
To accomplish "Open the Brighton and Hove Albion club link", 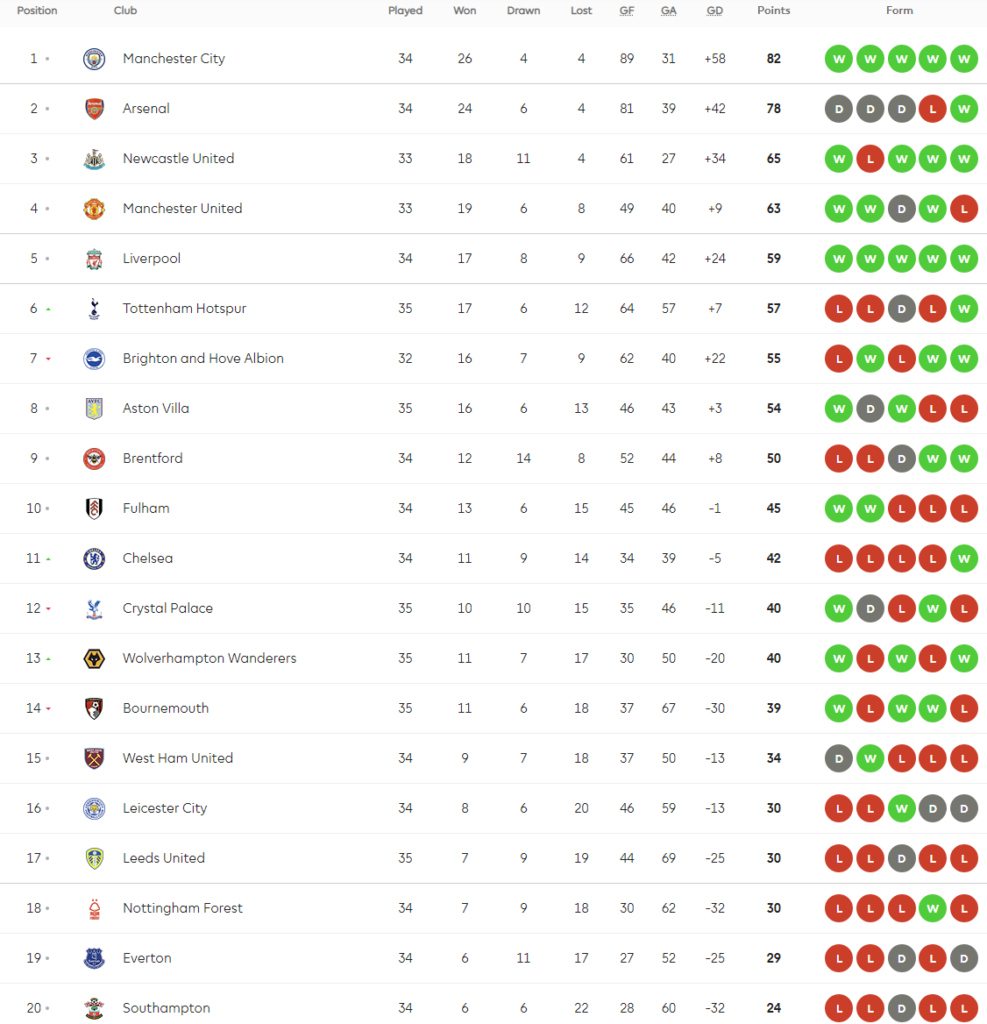I will point(203,359).
